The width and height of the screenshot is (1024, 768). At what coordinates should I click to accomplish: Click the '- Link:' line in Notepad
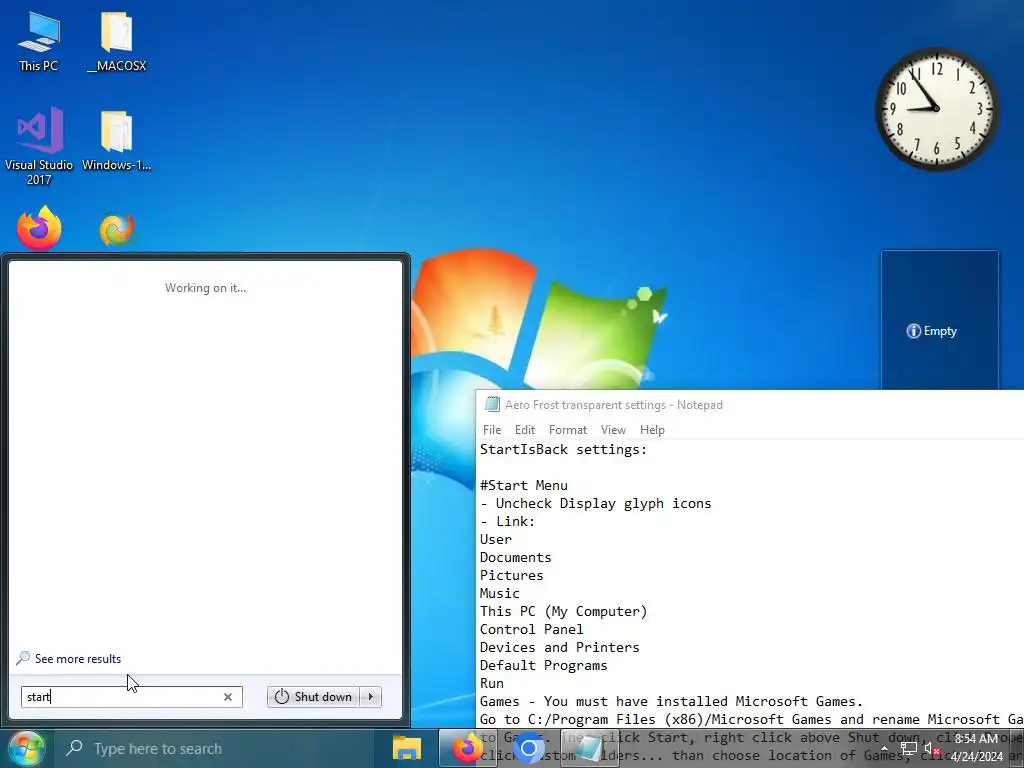pos(507,521)
